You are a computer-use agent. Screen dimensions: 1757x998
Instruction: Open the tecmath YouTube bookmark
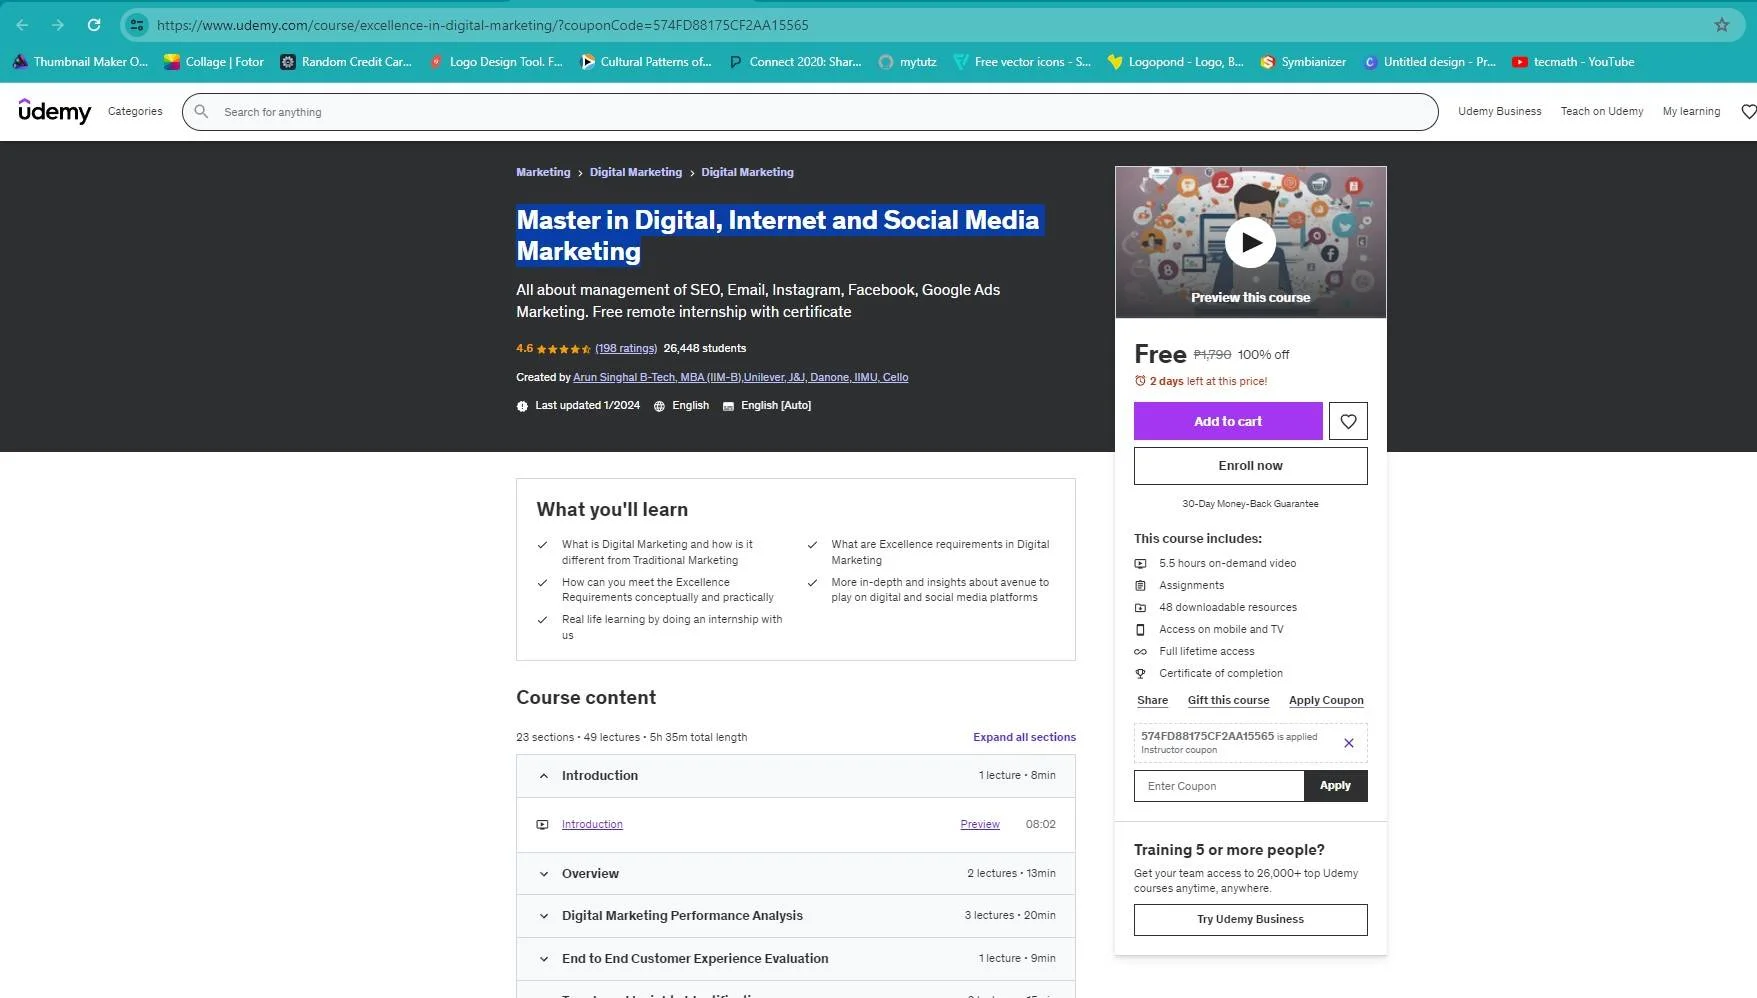tap(1573, 62)
